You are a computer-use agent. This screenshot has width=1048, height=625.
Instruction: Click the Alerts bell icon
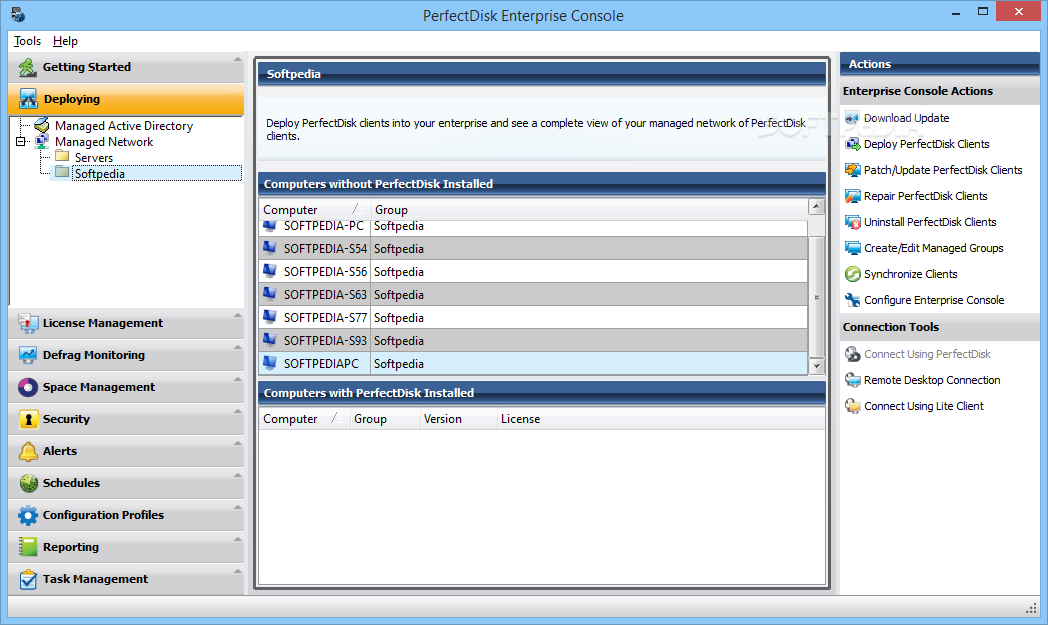coord(28,451)
